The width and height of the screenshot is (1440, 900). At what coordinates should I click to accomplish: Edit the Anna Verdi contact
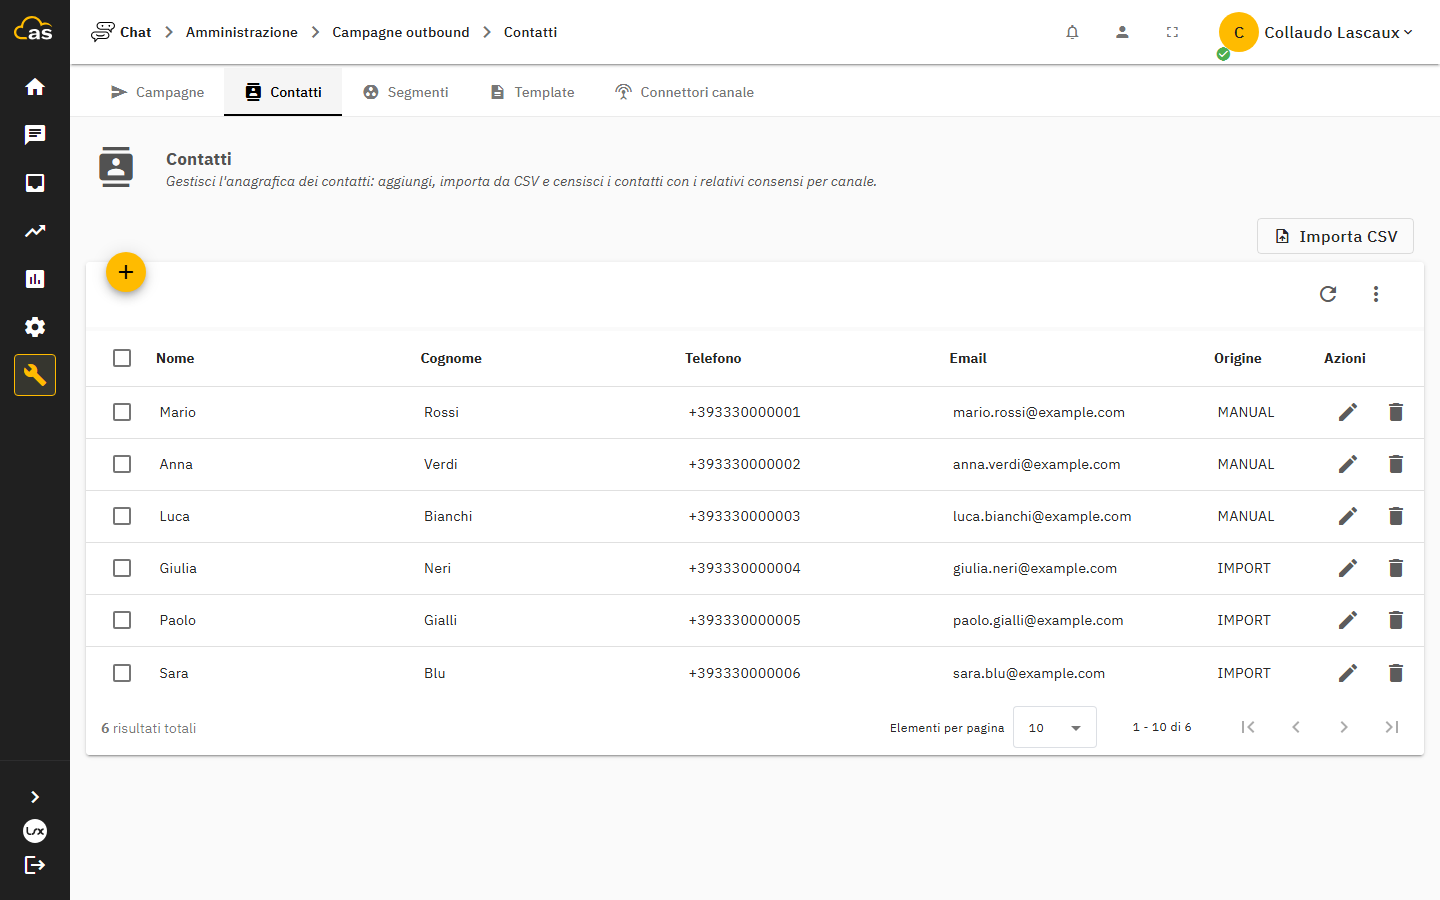(x=1348, y=464)
